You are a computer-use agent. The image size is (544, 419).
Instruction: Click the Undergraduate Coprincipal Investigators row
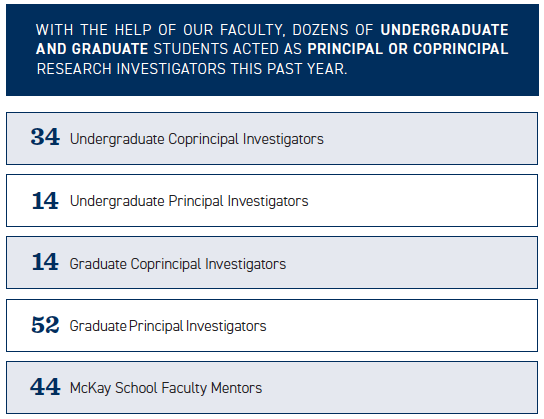[272, 138]
